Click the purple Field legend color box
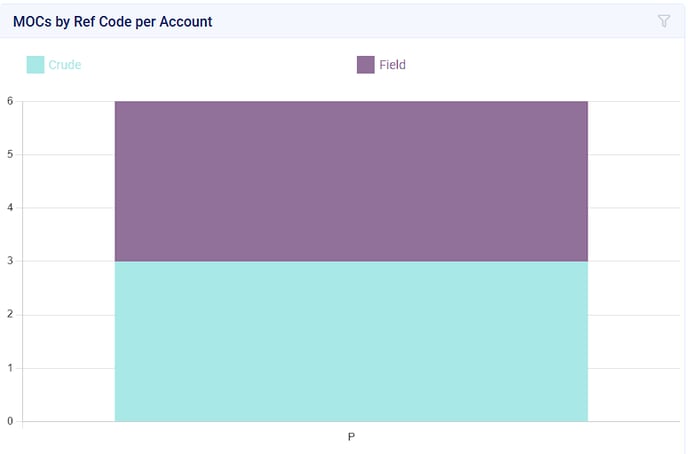The height and width of the screenshot is (454, 688). pos(365,65)
